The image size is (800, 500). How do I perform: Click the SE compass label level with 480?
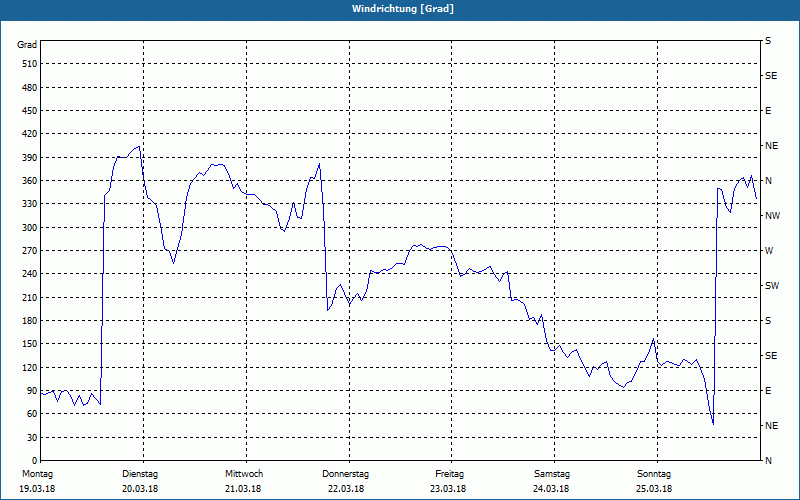771,76
